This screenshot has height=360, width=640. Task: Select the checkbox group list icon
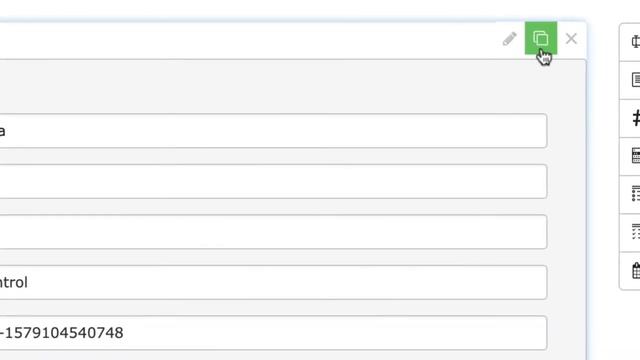tap(635, 232)
